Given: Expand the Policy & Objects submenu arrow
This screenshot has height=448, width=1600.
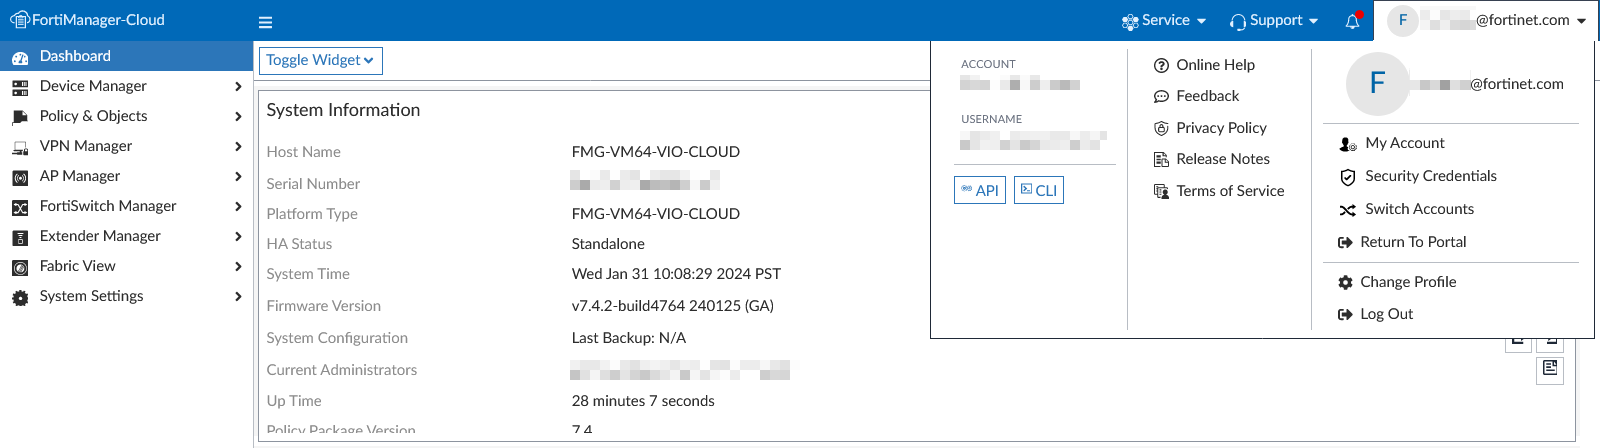Looking at the screenshot, I should click(238, 117).
